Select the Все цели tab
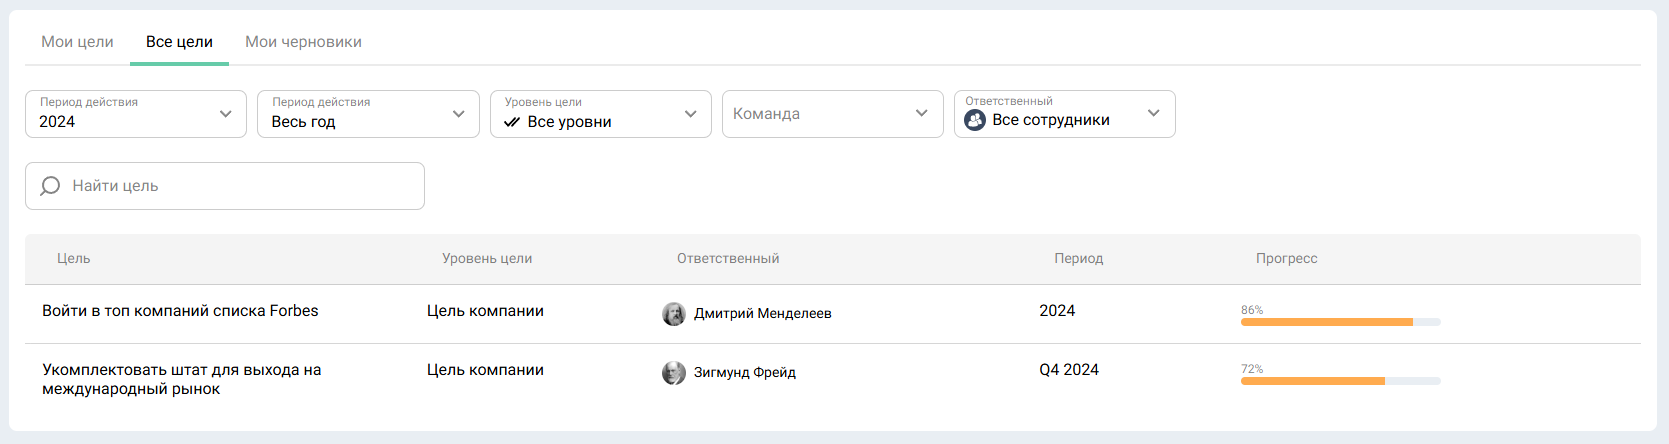This screenshot has height=444, width=1669. [x=179, y=42]
